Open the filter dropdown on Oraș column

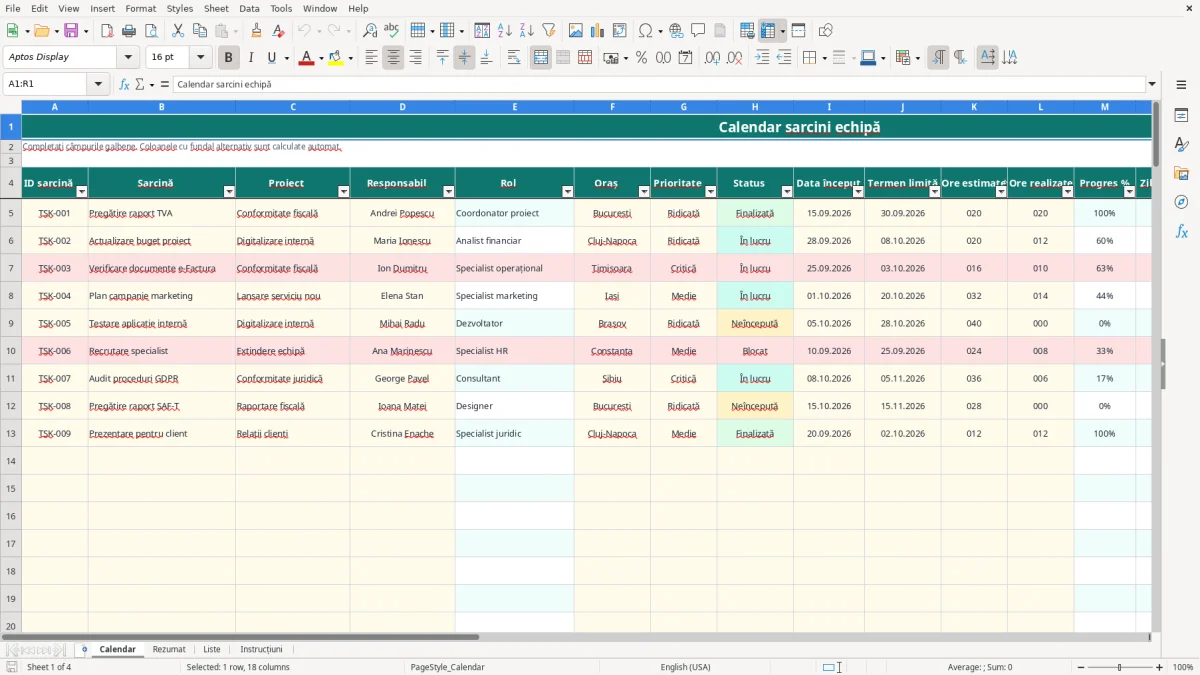[x=644, y=191]
